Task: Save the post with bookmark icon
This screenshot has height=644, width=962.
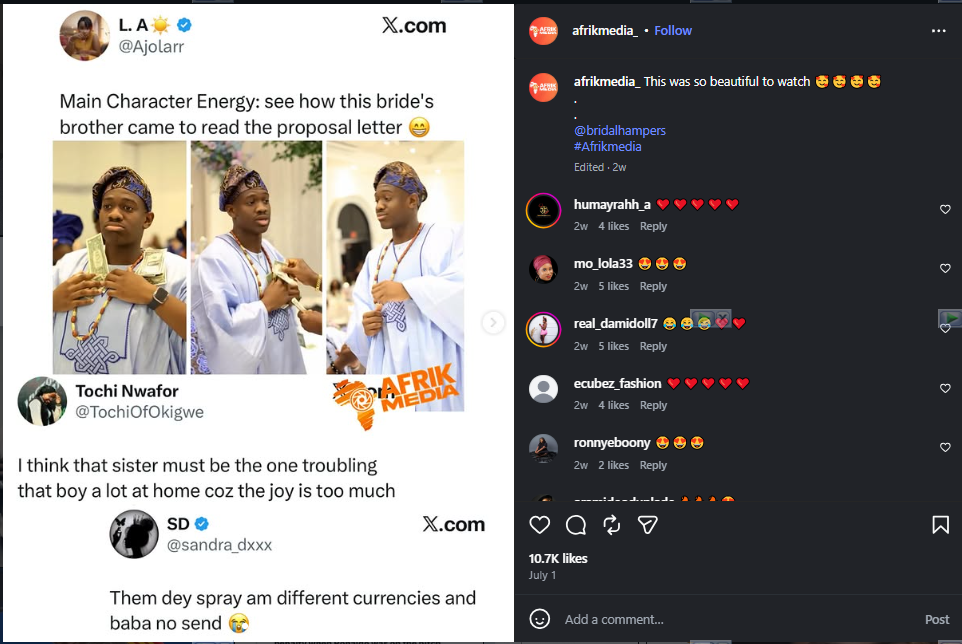Action: coord(941,525)
